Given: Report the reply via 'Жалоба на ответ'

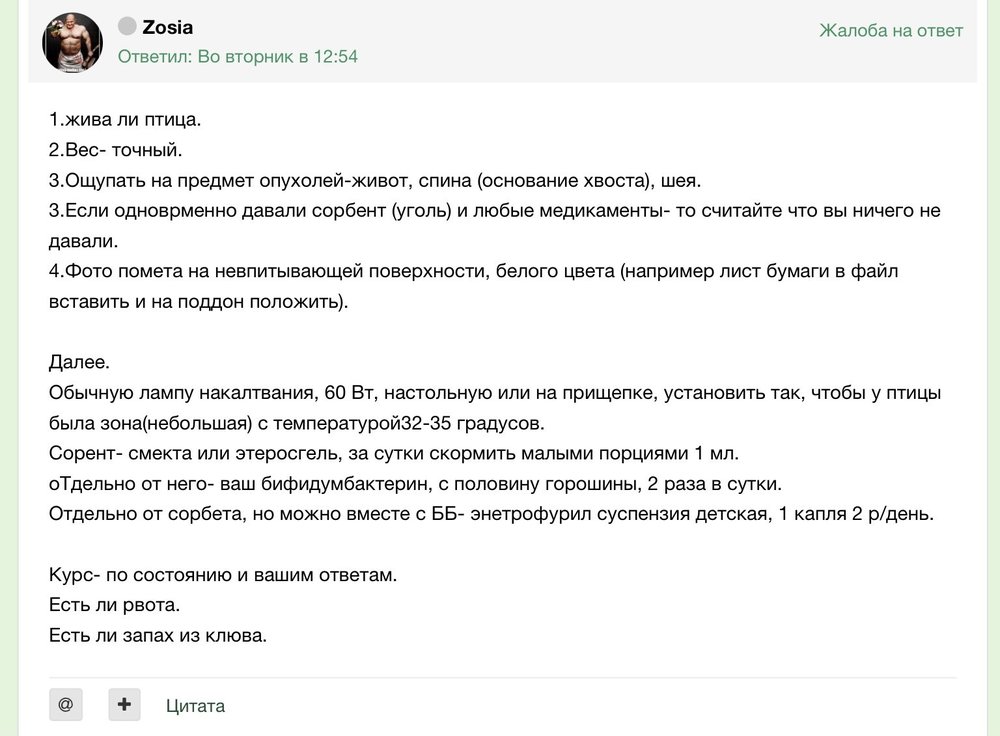Looking at the screenshot, I should tap(891, 31).
